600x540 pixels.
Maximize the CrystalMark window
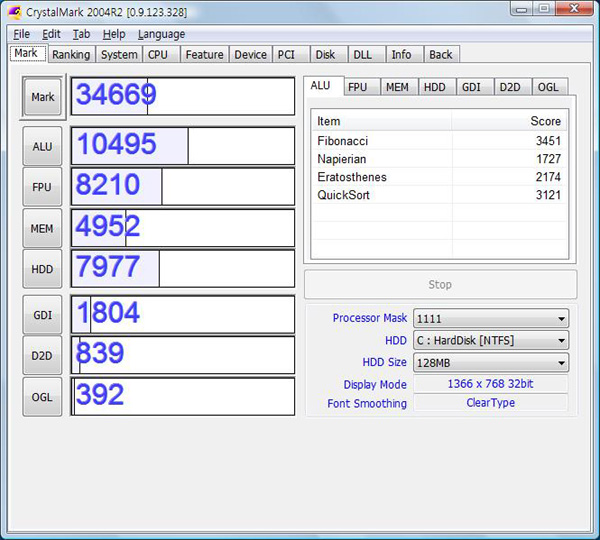[544, 8]
